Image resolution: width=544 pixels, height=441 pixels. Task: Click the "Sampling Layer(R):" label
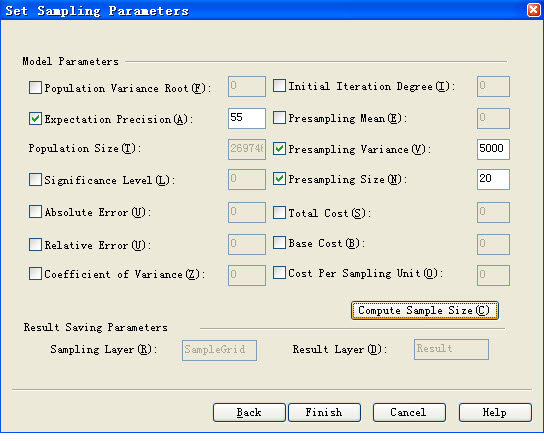pyautogui.click(x=104, y=349)
